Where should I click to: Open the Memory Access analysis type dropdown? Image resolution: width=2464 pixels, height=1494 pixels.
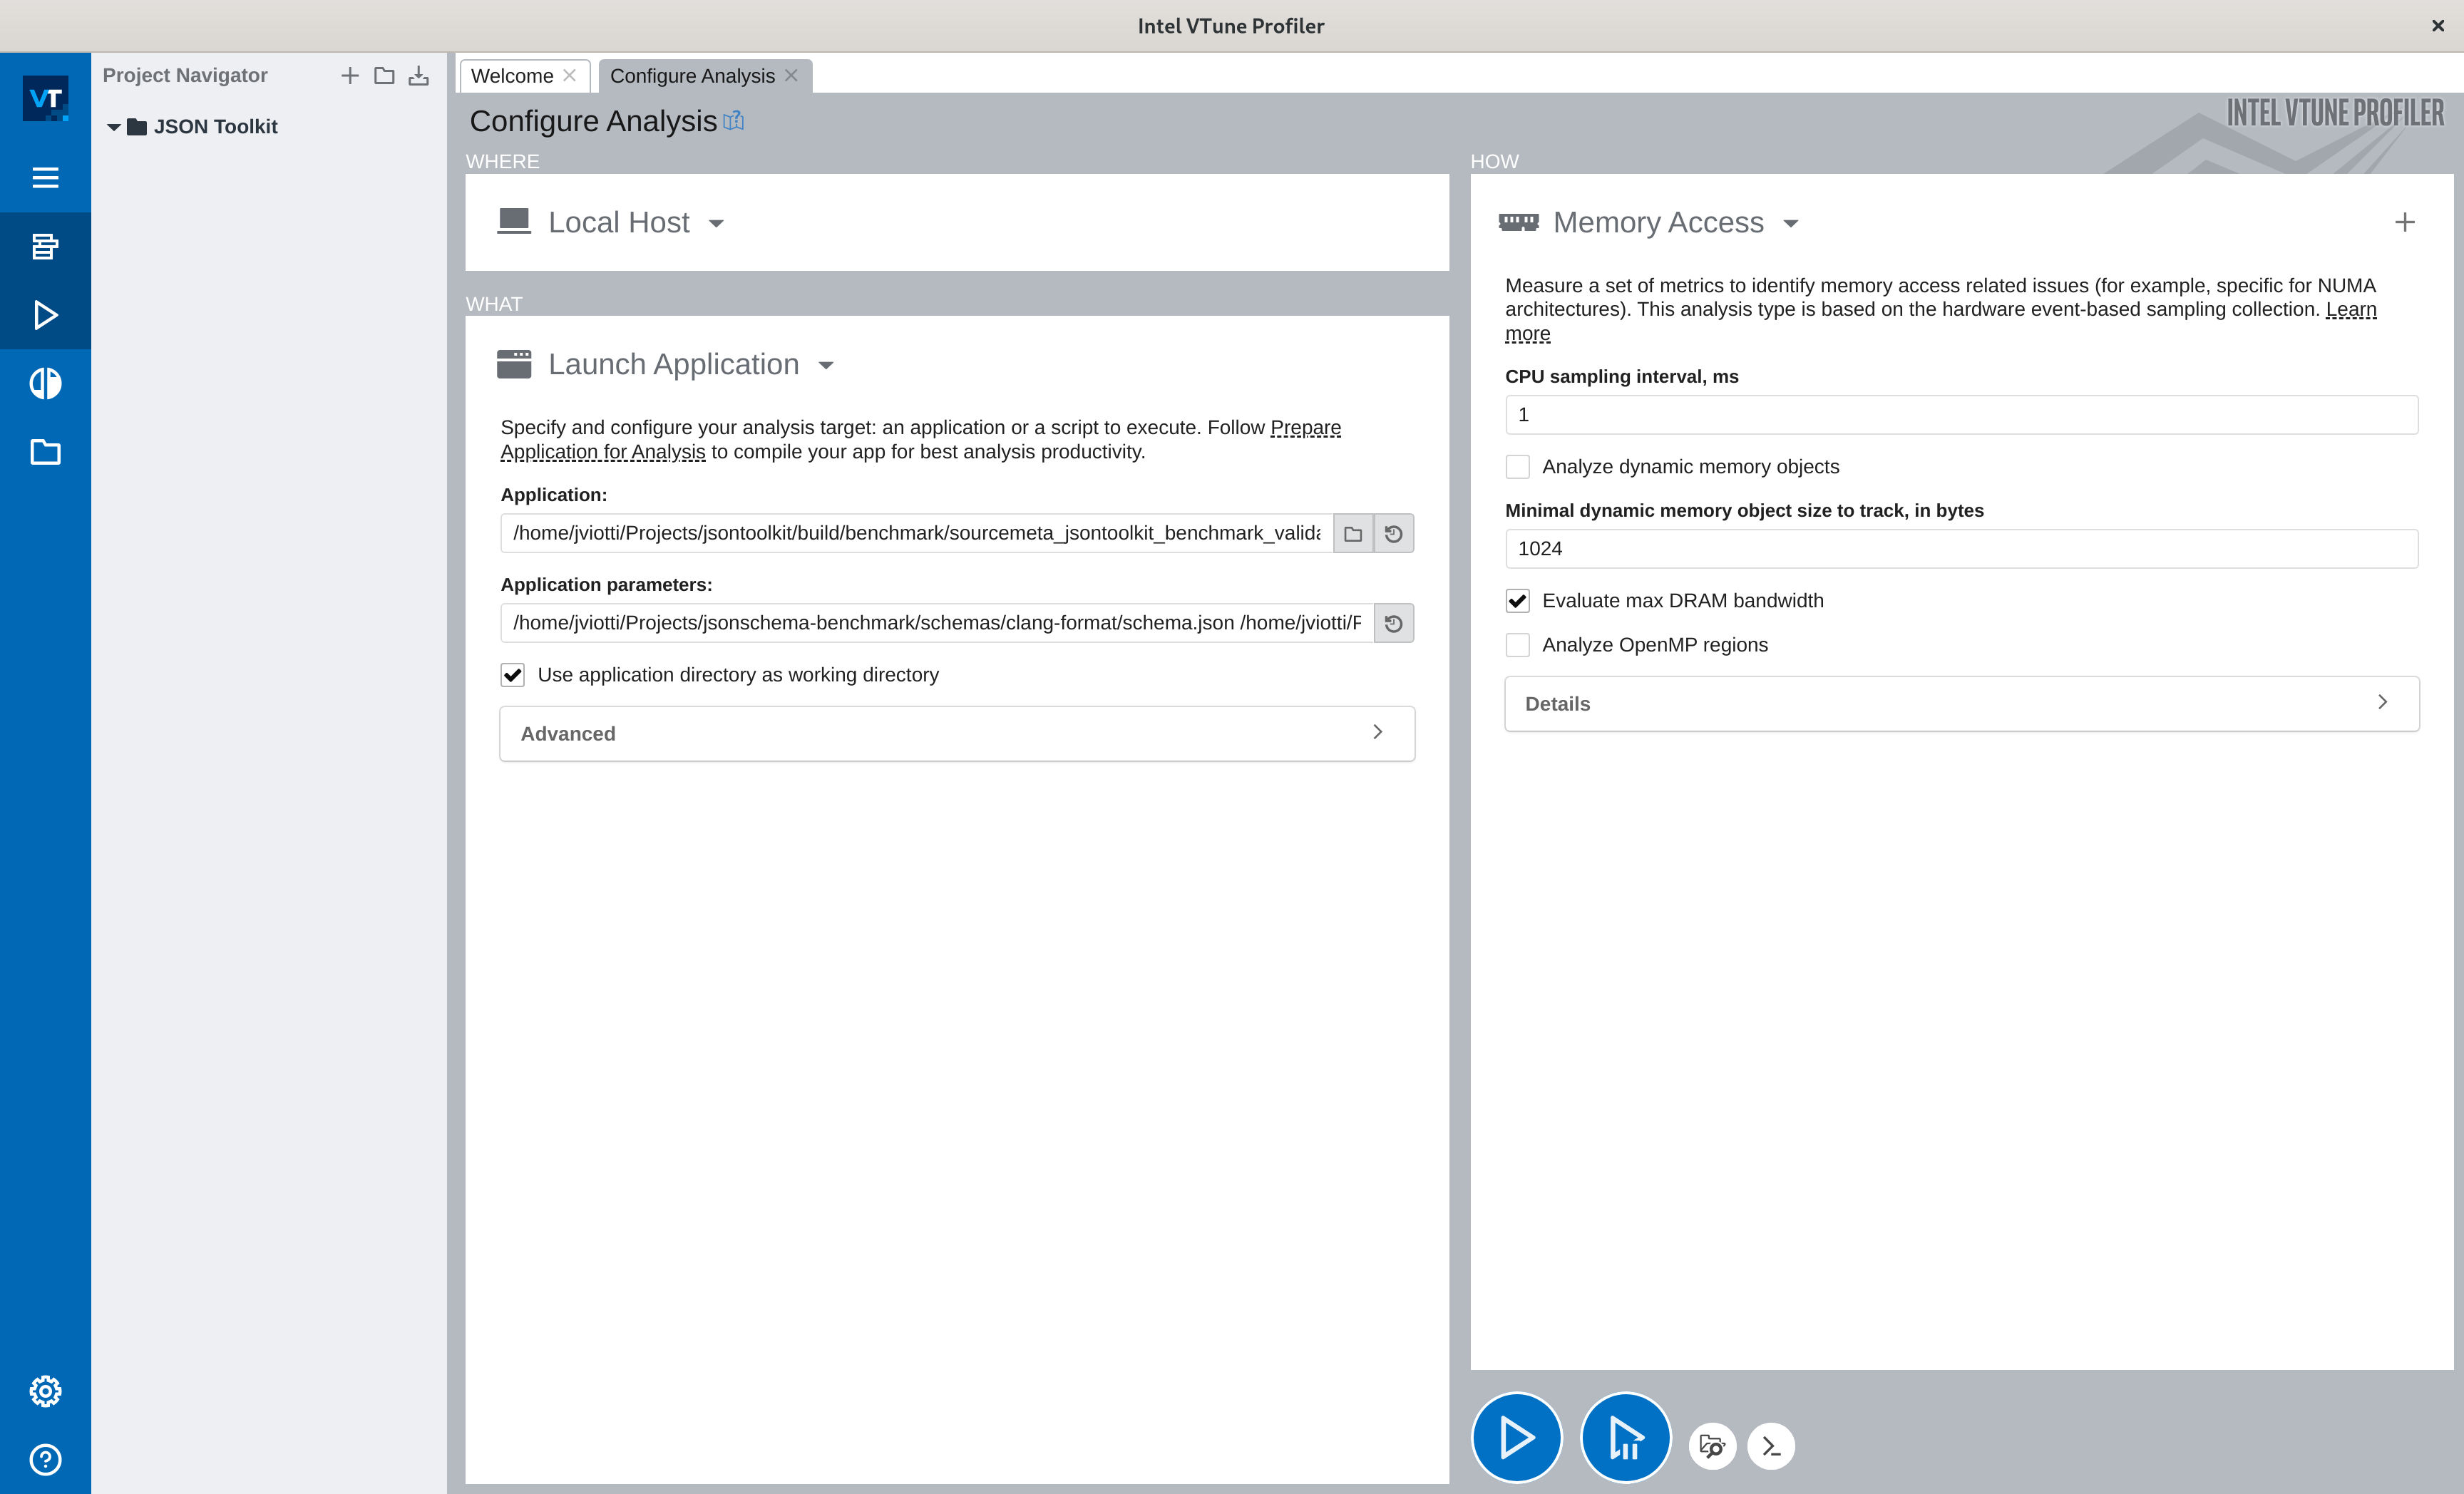1791,223
